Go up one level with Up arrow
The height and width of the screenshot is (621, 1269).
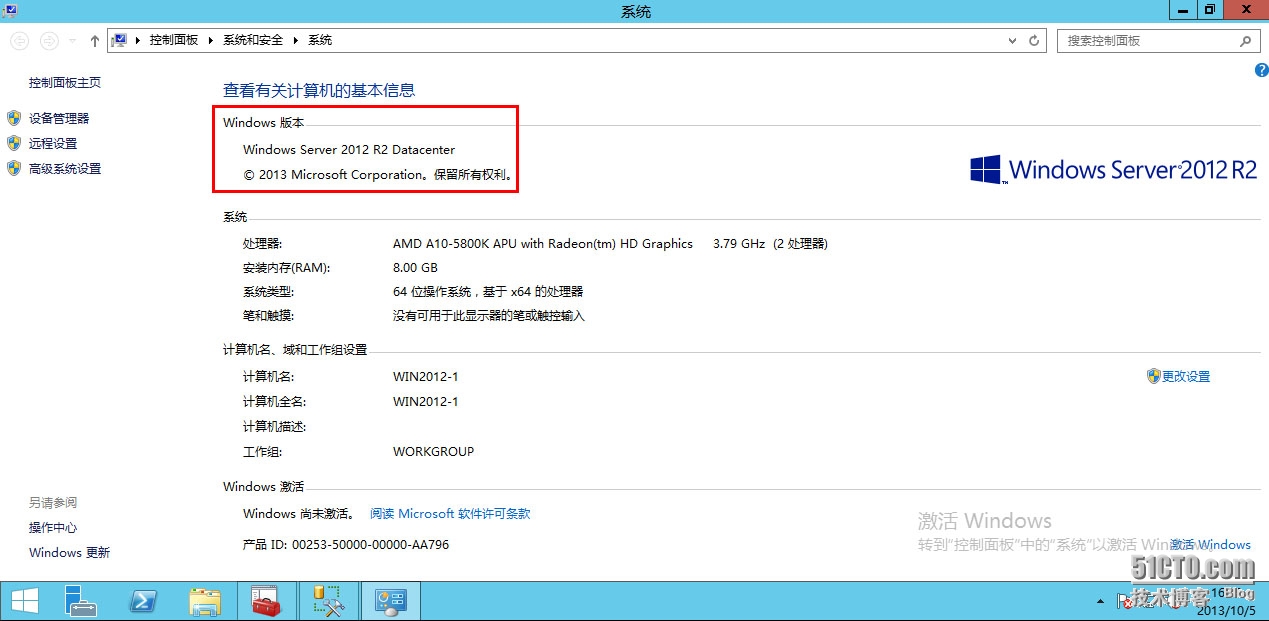point(95,41)
